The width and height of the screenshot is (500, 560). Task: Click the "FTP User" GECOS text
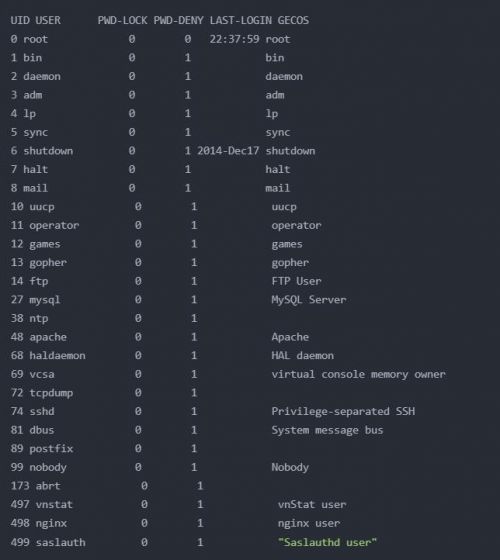click(296, 281)
